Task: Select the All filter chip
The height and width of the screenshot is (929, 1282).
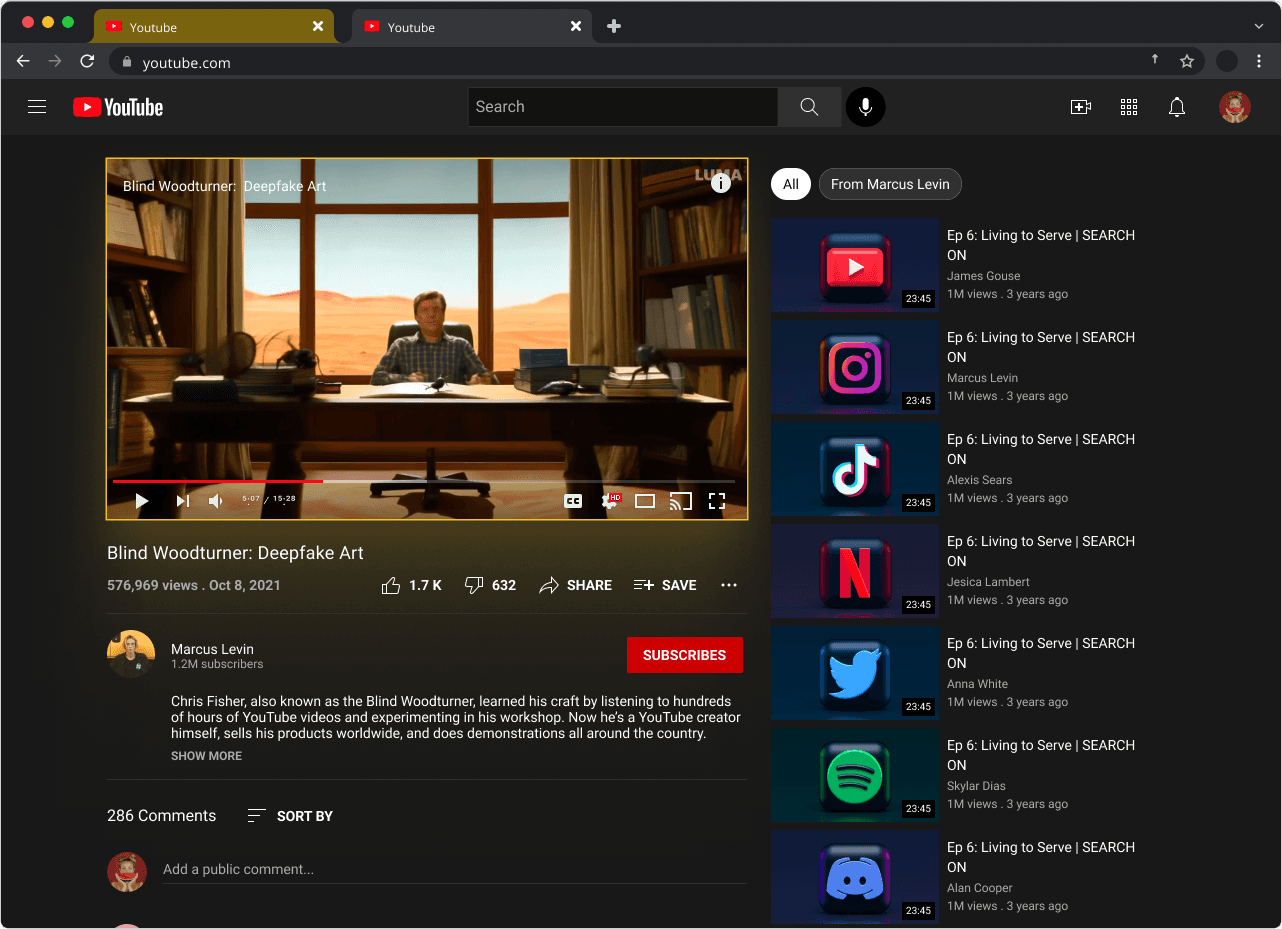Action: (791, 184)
